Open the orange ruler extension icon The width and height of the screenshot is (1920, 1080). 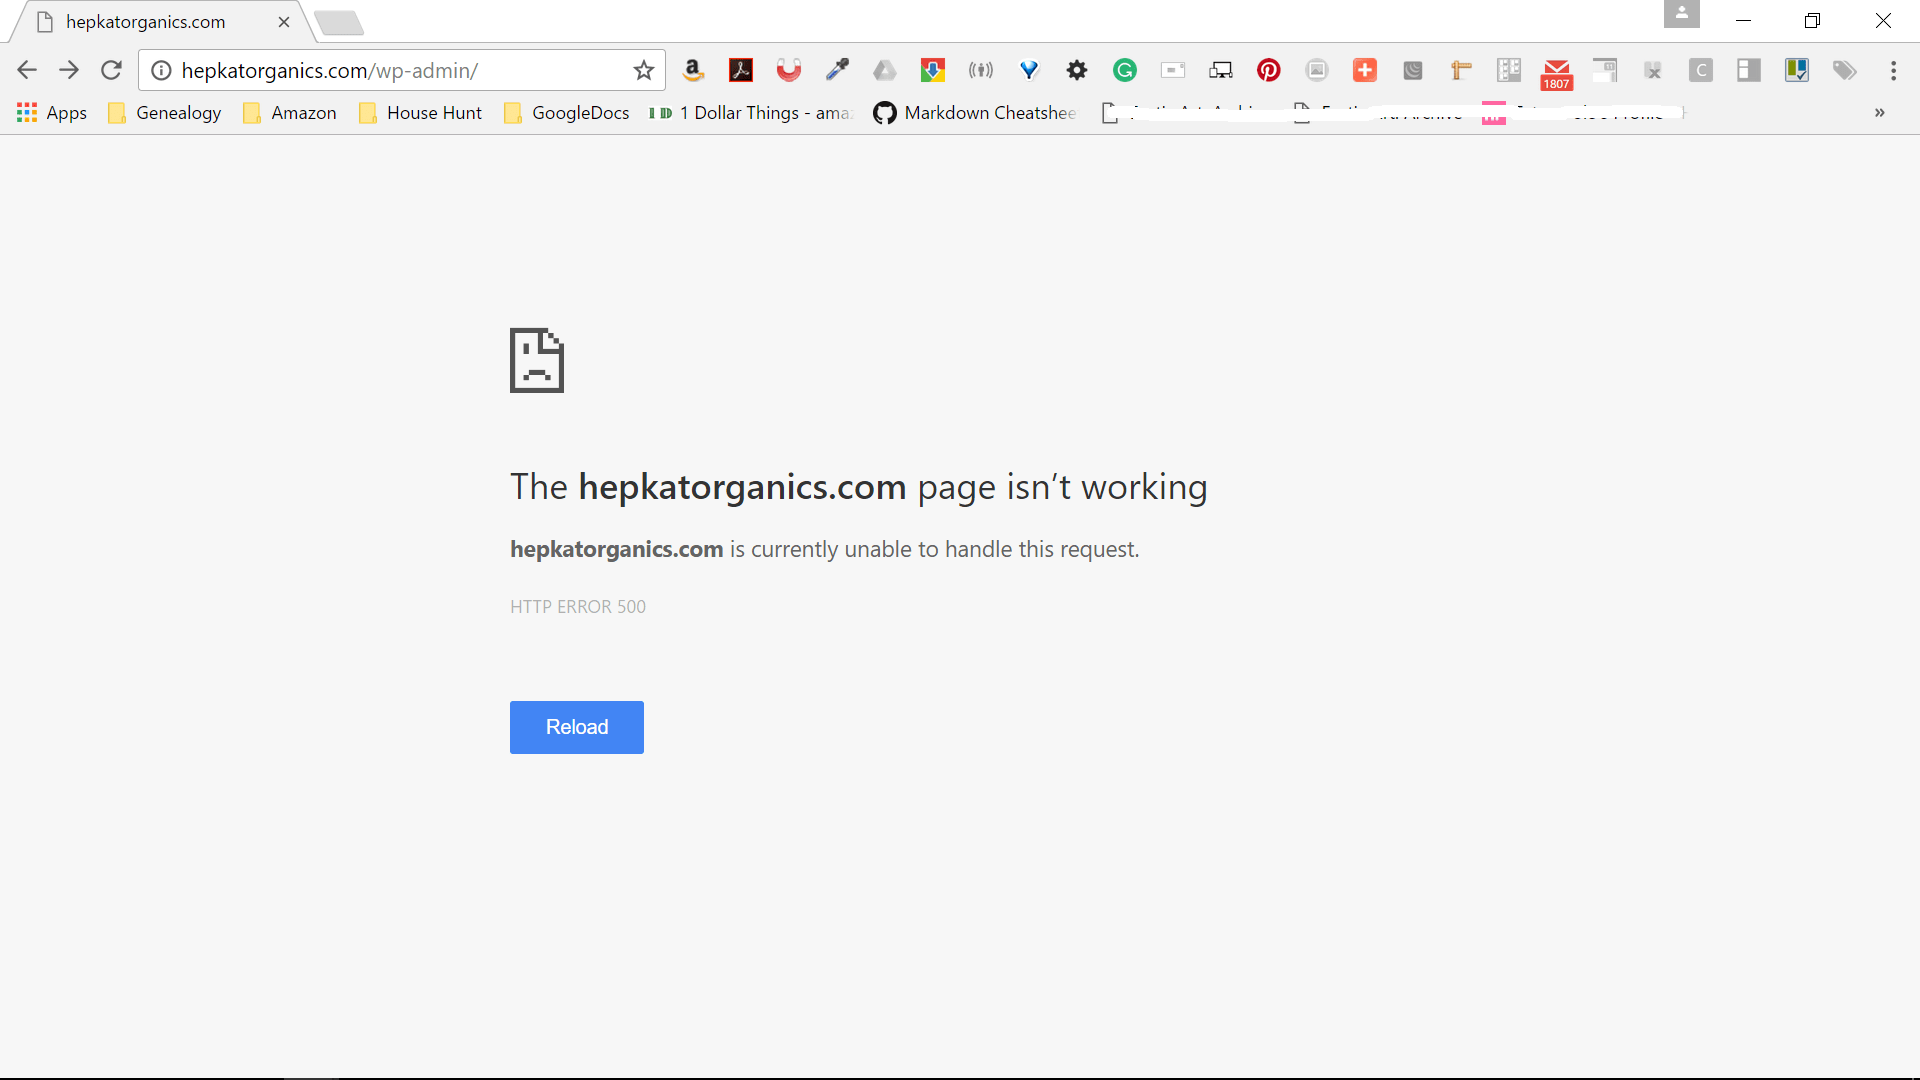(1461, 70)
